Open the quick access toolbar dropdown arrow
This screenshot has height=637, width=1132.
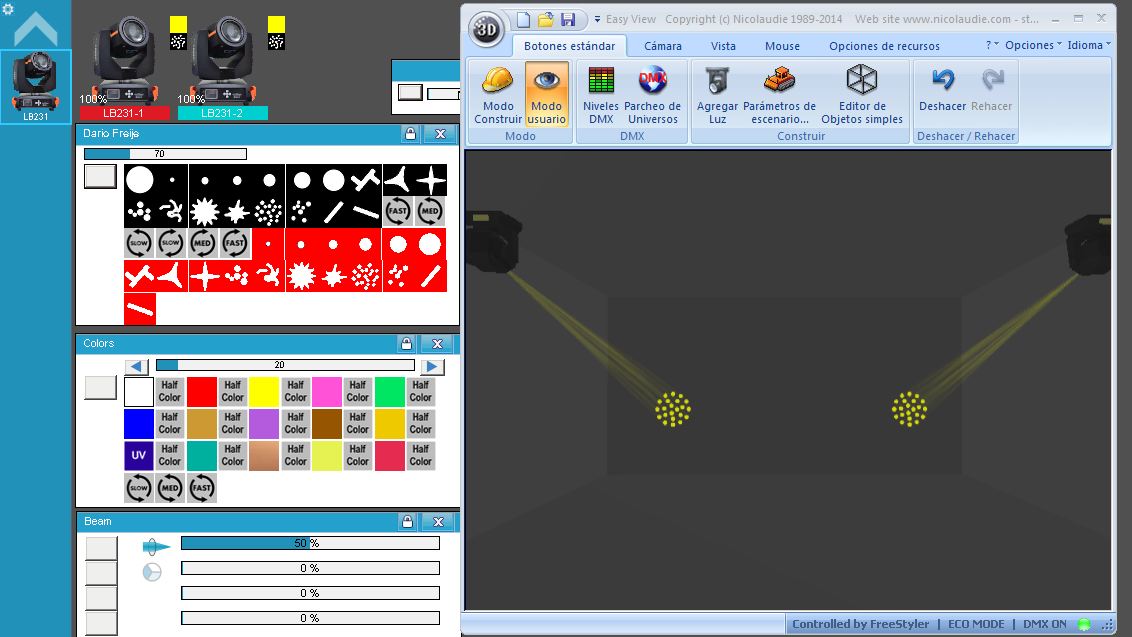(x=597, y=20)
